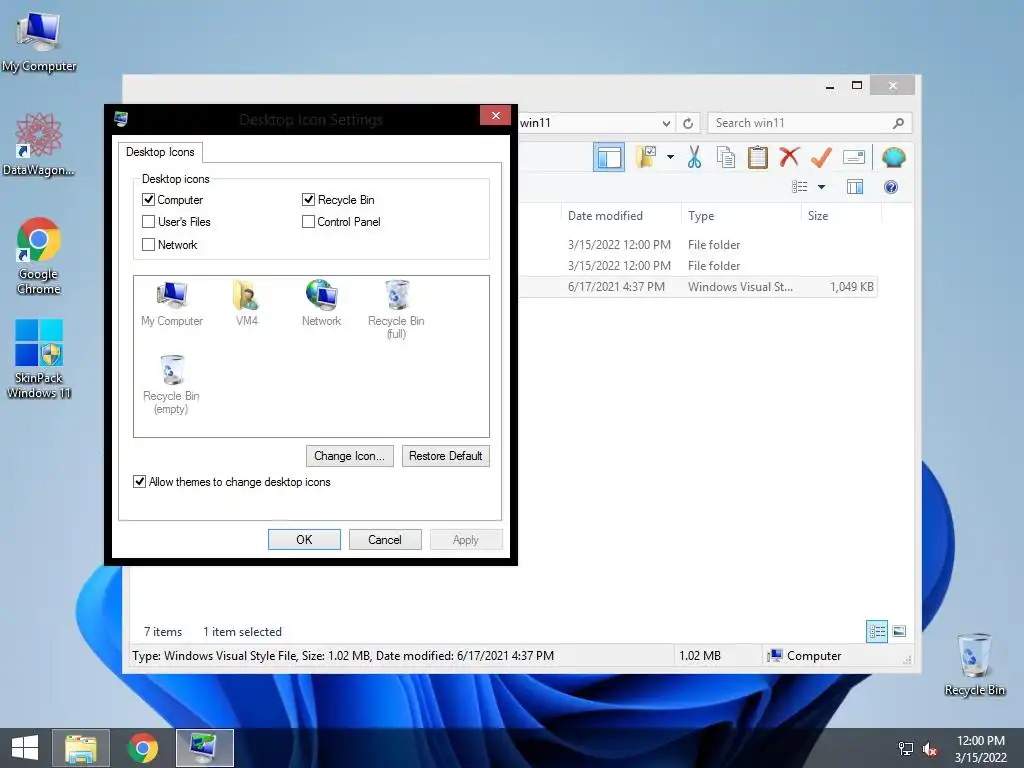The height and width of the screenshot is (768, 1024).
Task: Click the magnifier search icon
Action: pos(899,123)
